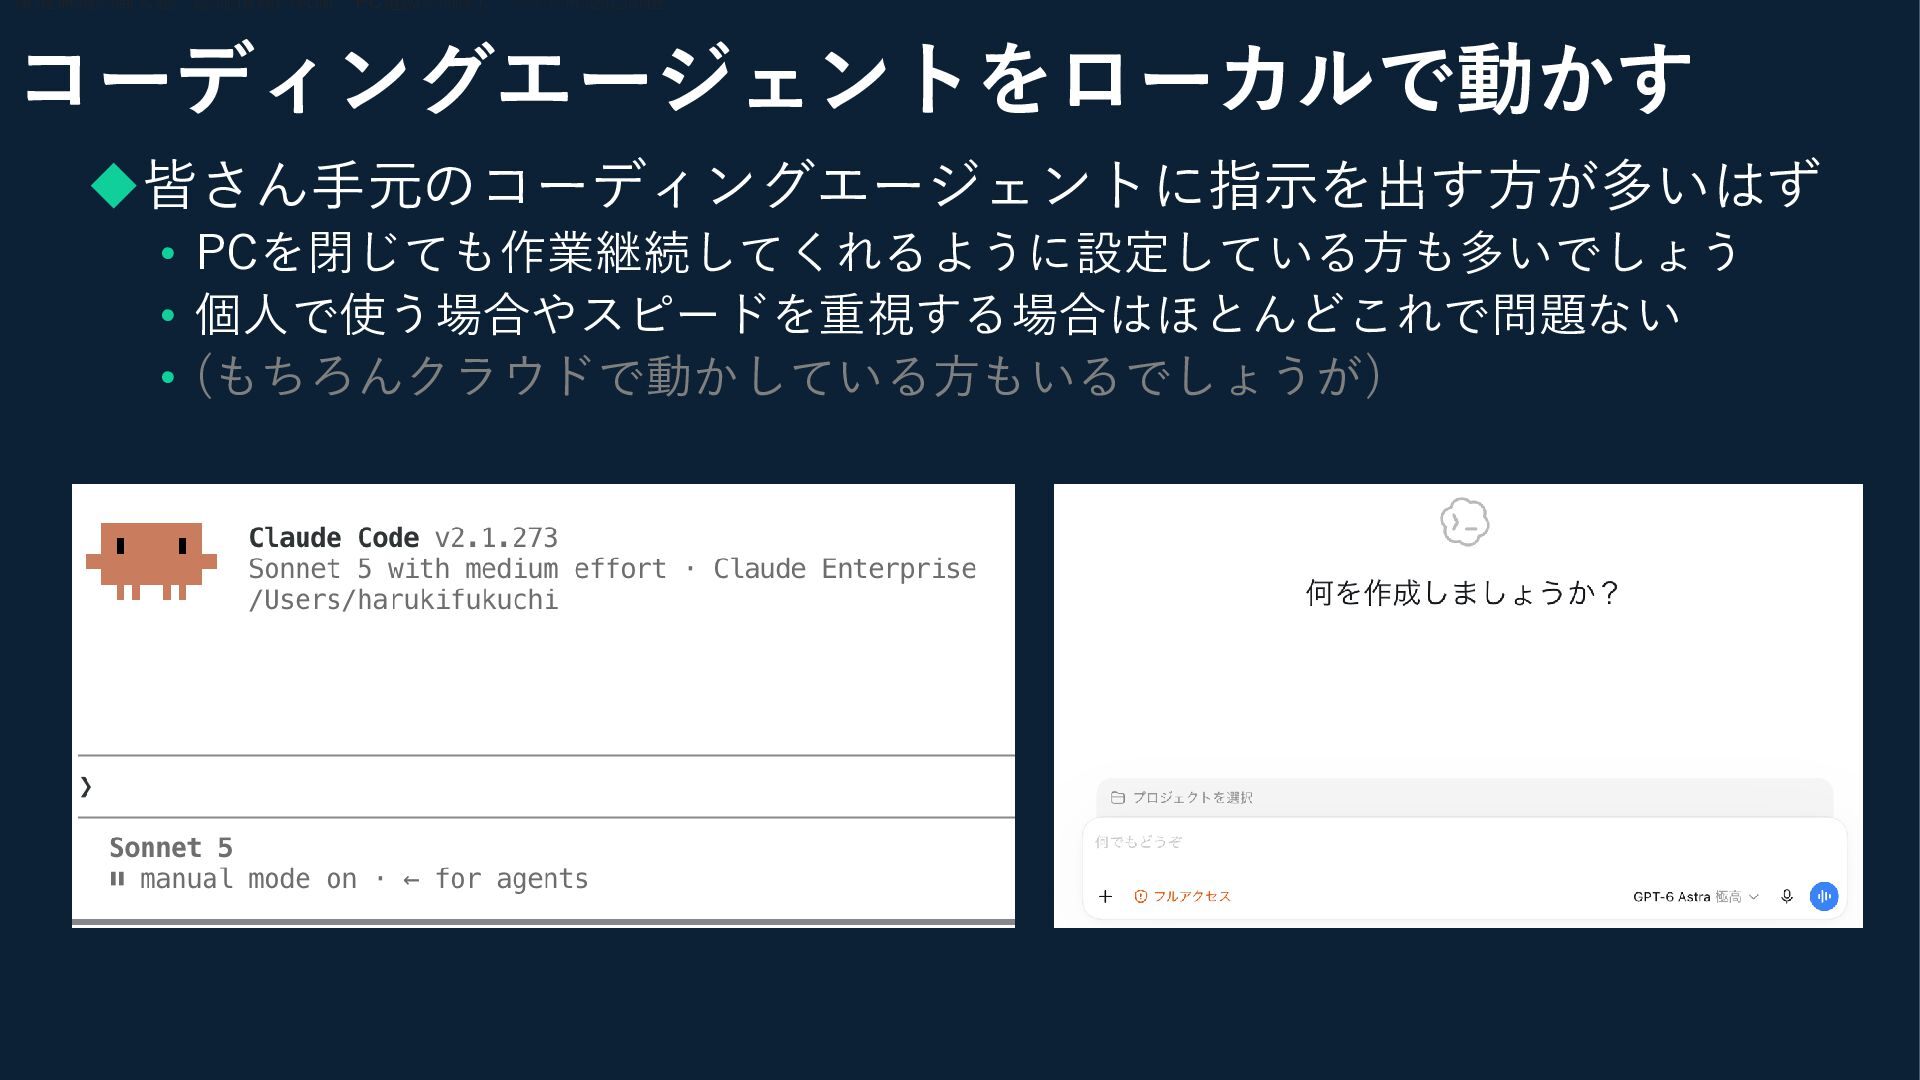Click the /Users/harukifukuchi path text
The width and height of the screenshot is (1920, 1080).
point(403,600)
